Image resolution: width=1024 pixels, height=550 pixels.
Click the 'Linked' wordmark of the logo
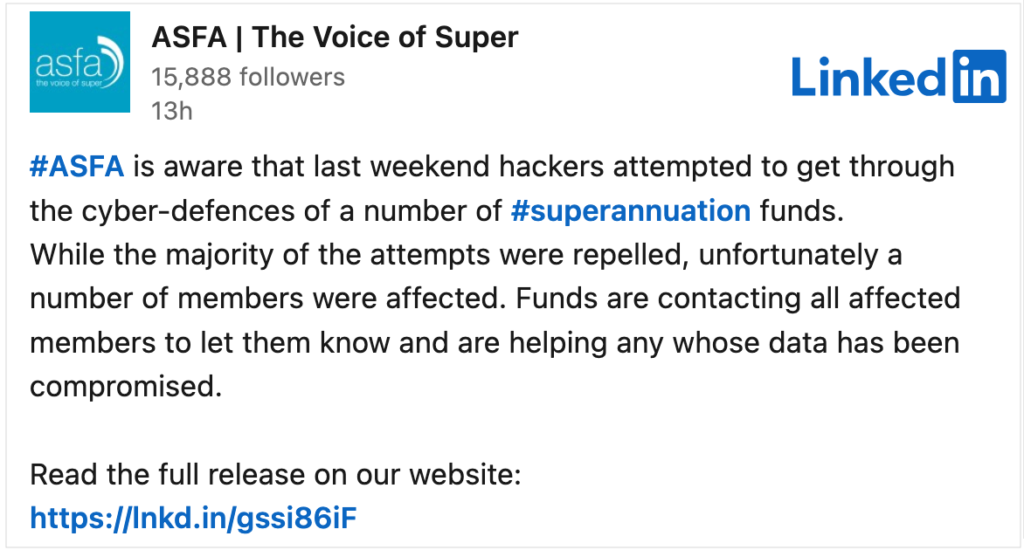pyautogui.click(x=869, y=78)
